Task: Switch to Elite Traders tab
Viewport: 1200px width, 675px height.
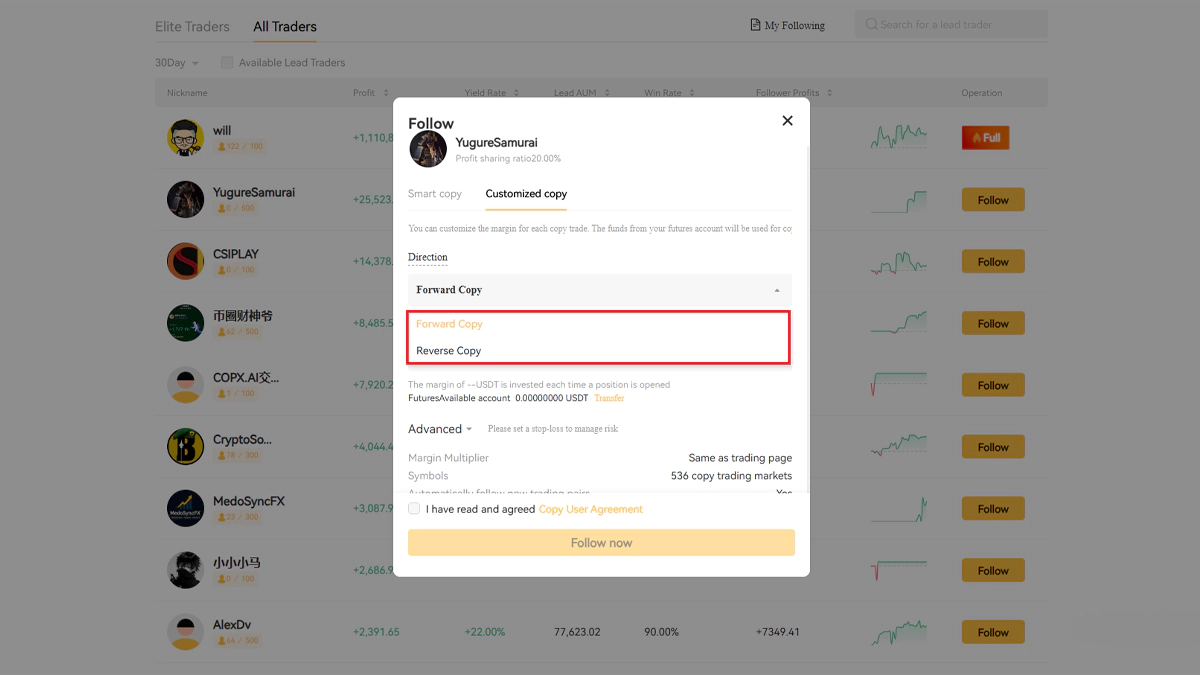Action: (192, 26)
